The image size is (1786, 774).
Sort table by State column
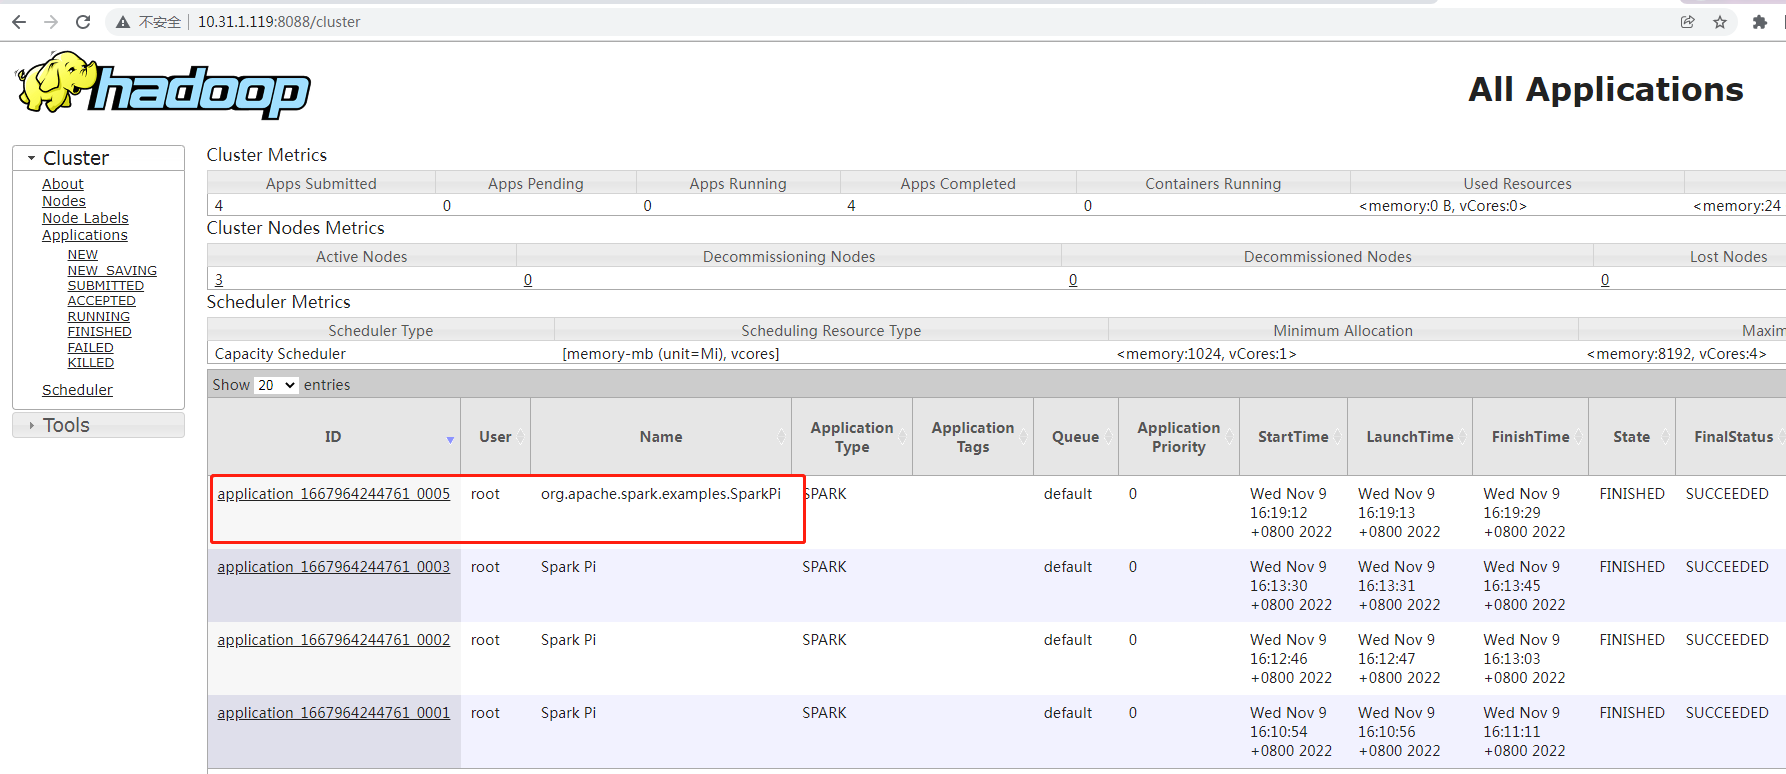pos(1632,437)
